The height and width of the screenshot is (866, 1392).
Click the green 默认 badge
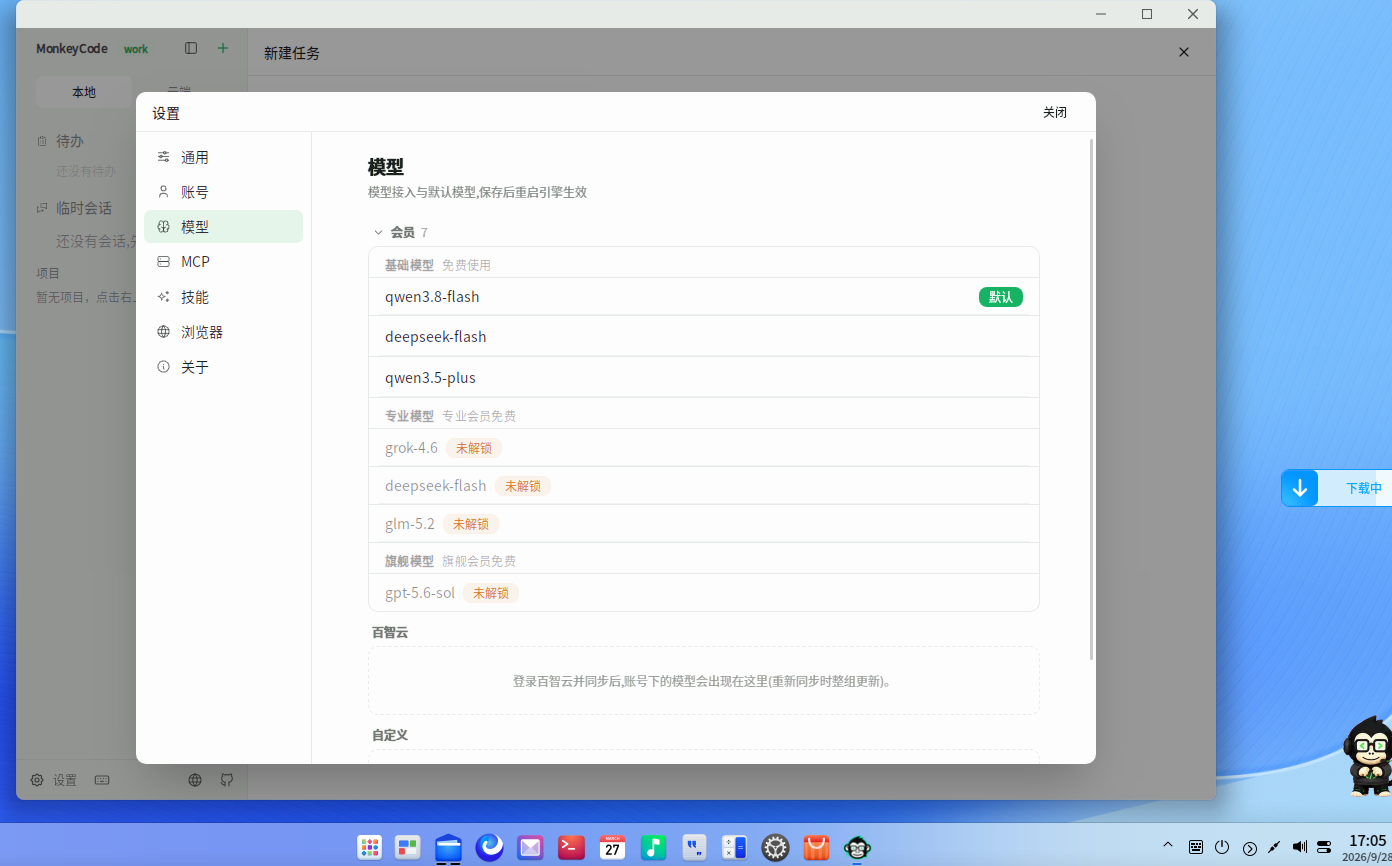click(x=1000, y=297)
